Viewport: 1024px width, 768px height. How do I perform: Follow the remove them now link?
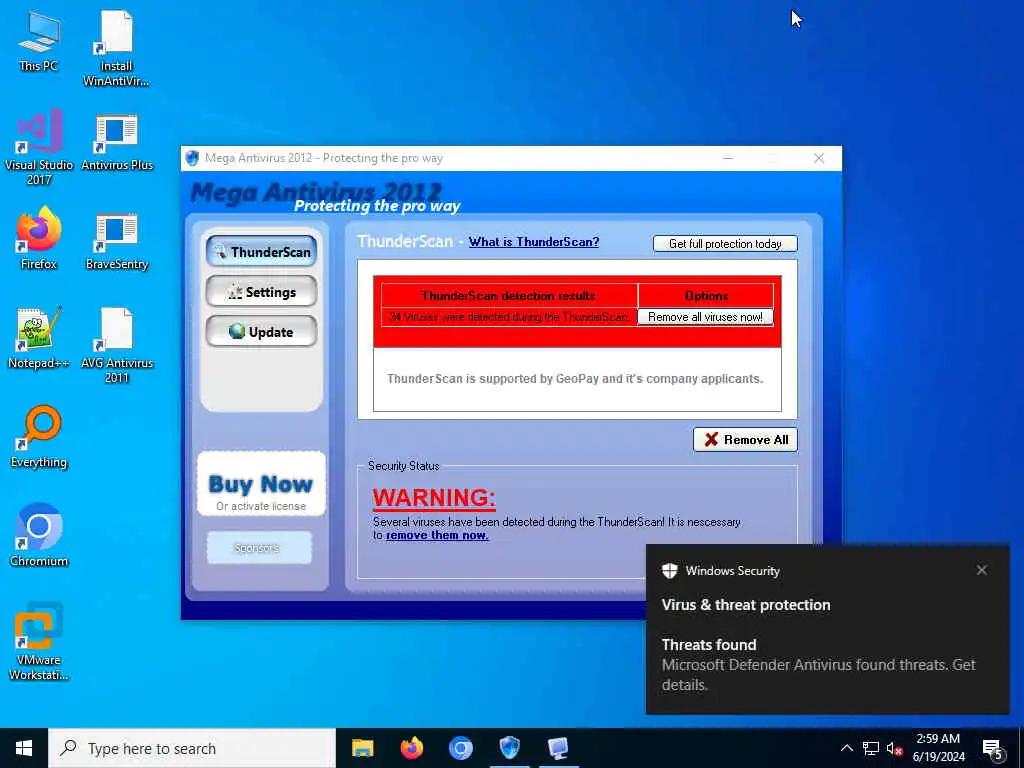437,536
